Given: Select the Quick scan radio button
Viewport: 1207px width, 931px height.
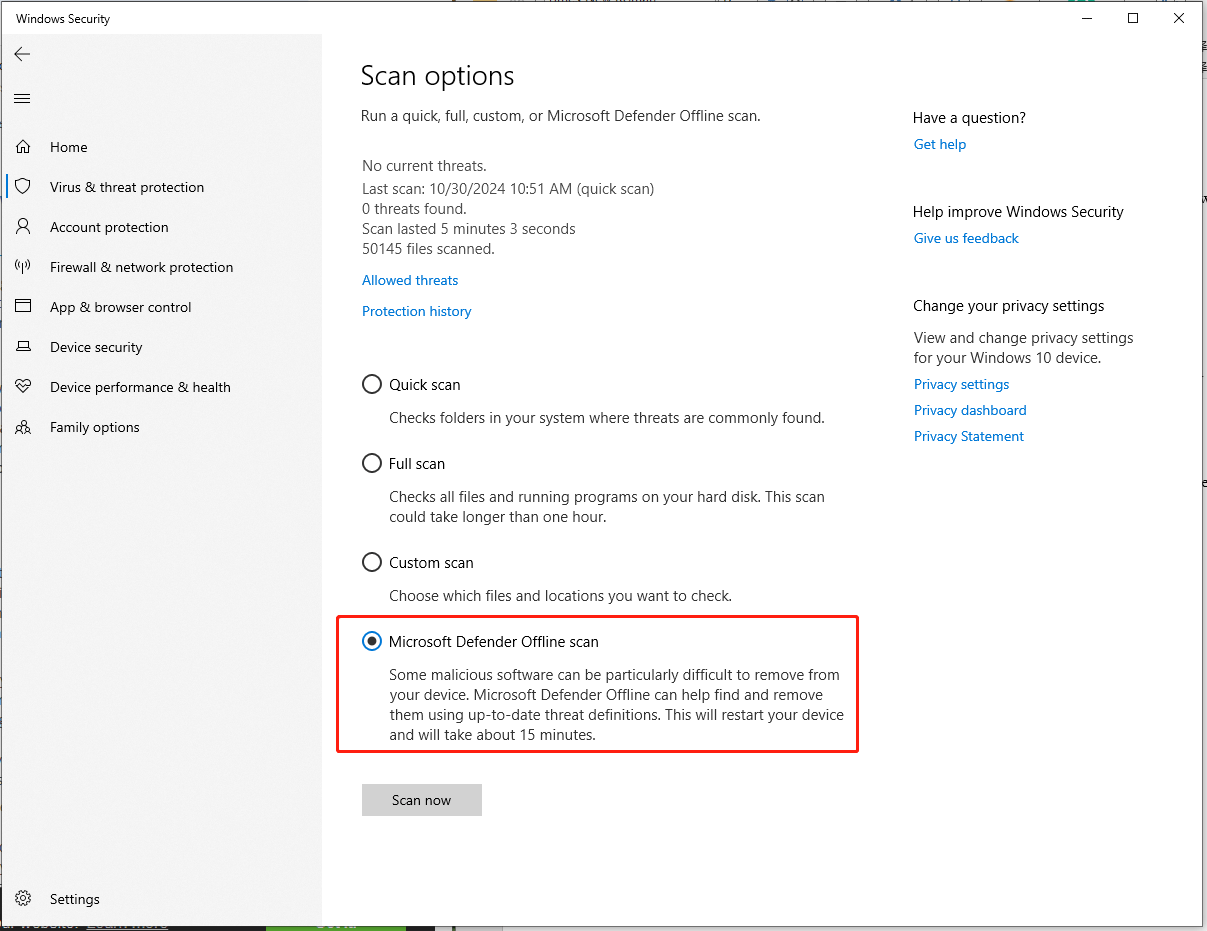Looking at the screenshot, I should [x=372, y=384].
